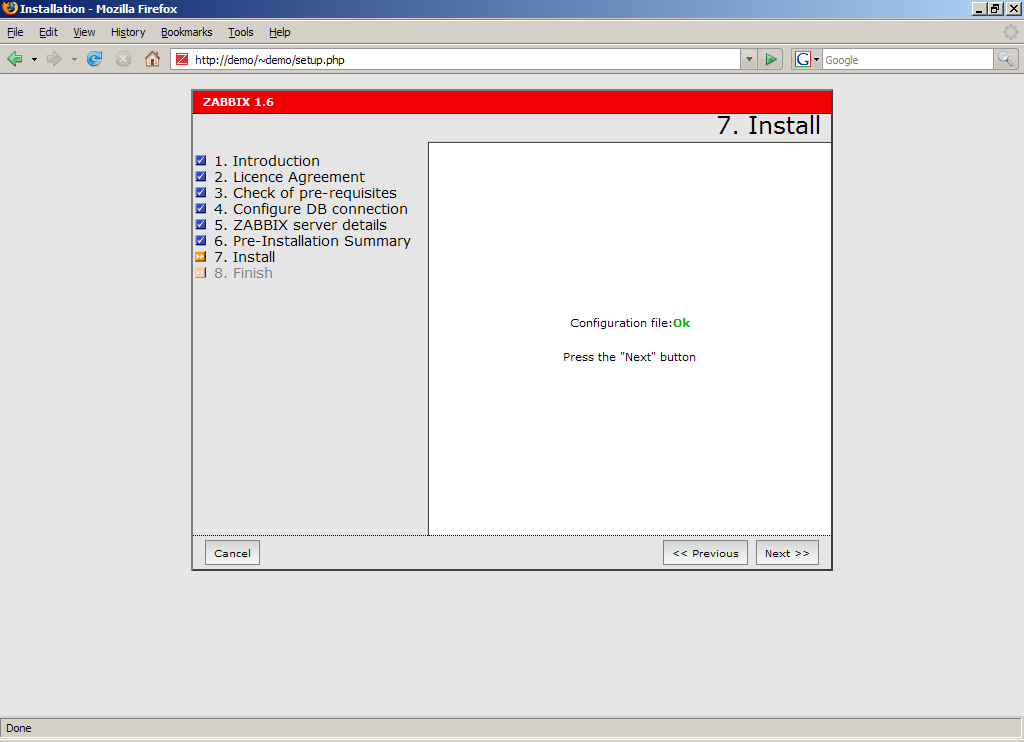Screen dimensions: 1024x742
Task: Click the Zabbix site favicon in address bar
Action: click(x=182, y=59)
